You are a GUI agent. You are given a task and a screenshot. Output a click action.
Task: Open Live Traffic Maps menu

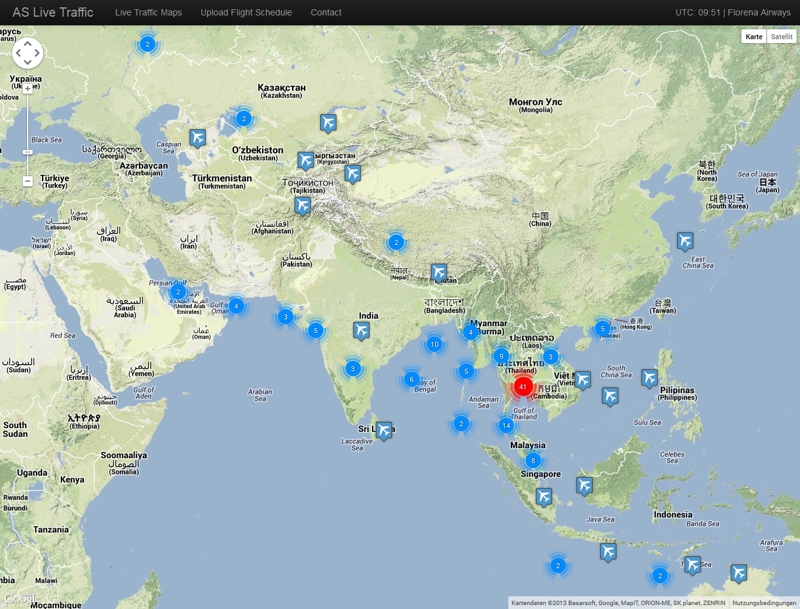coord(148,12)
